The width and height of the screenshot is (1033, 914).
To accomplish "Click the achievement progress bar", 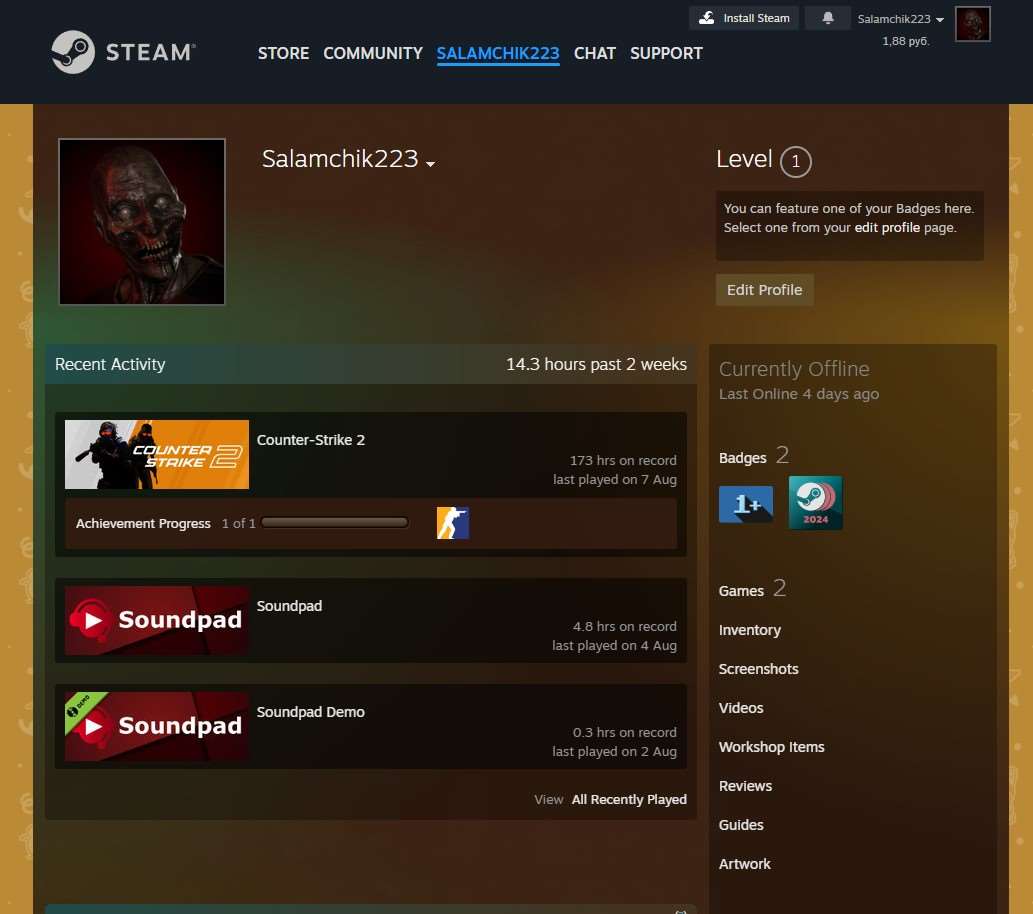I will 335,523.
